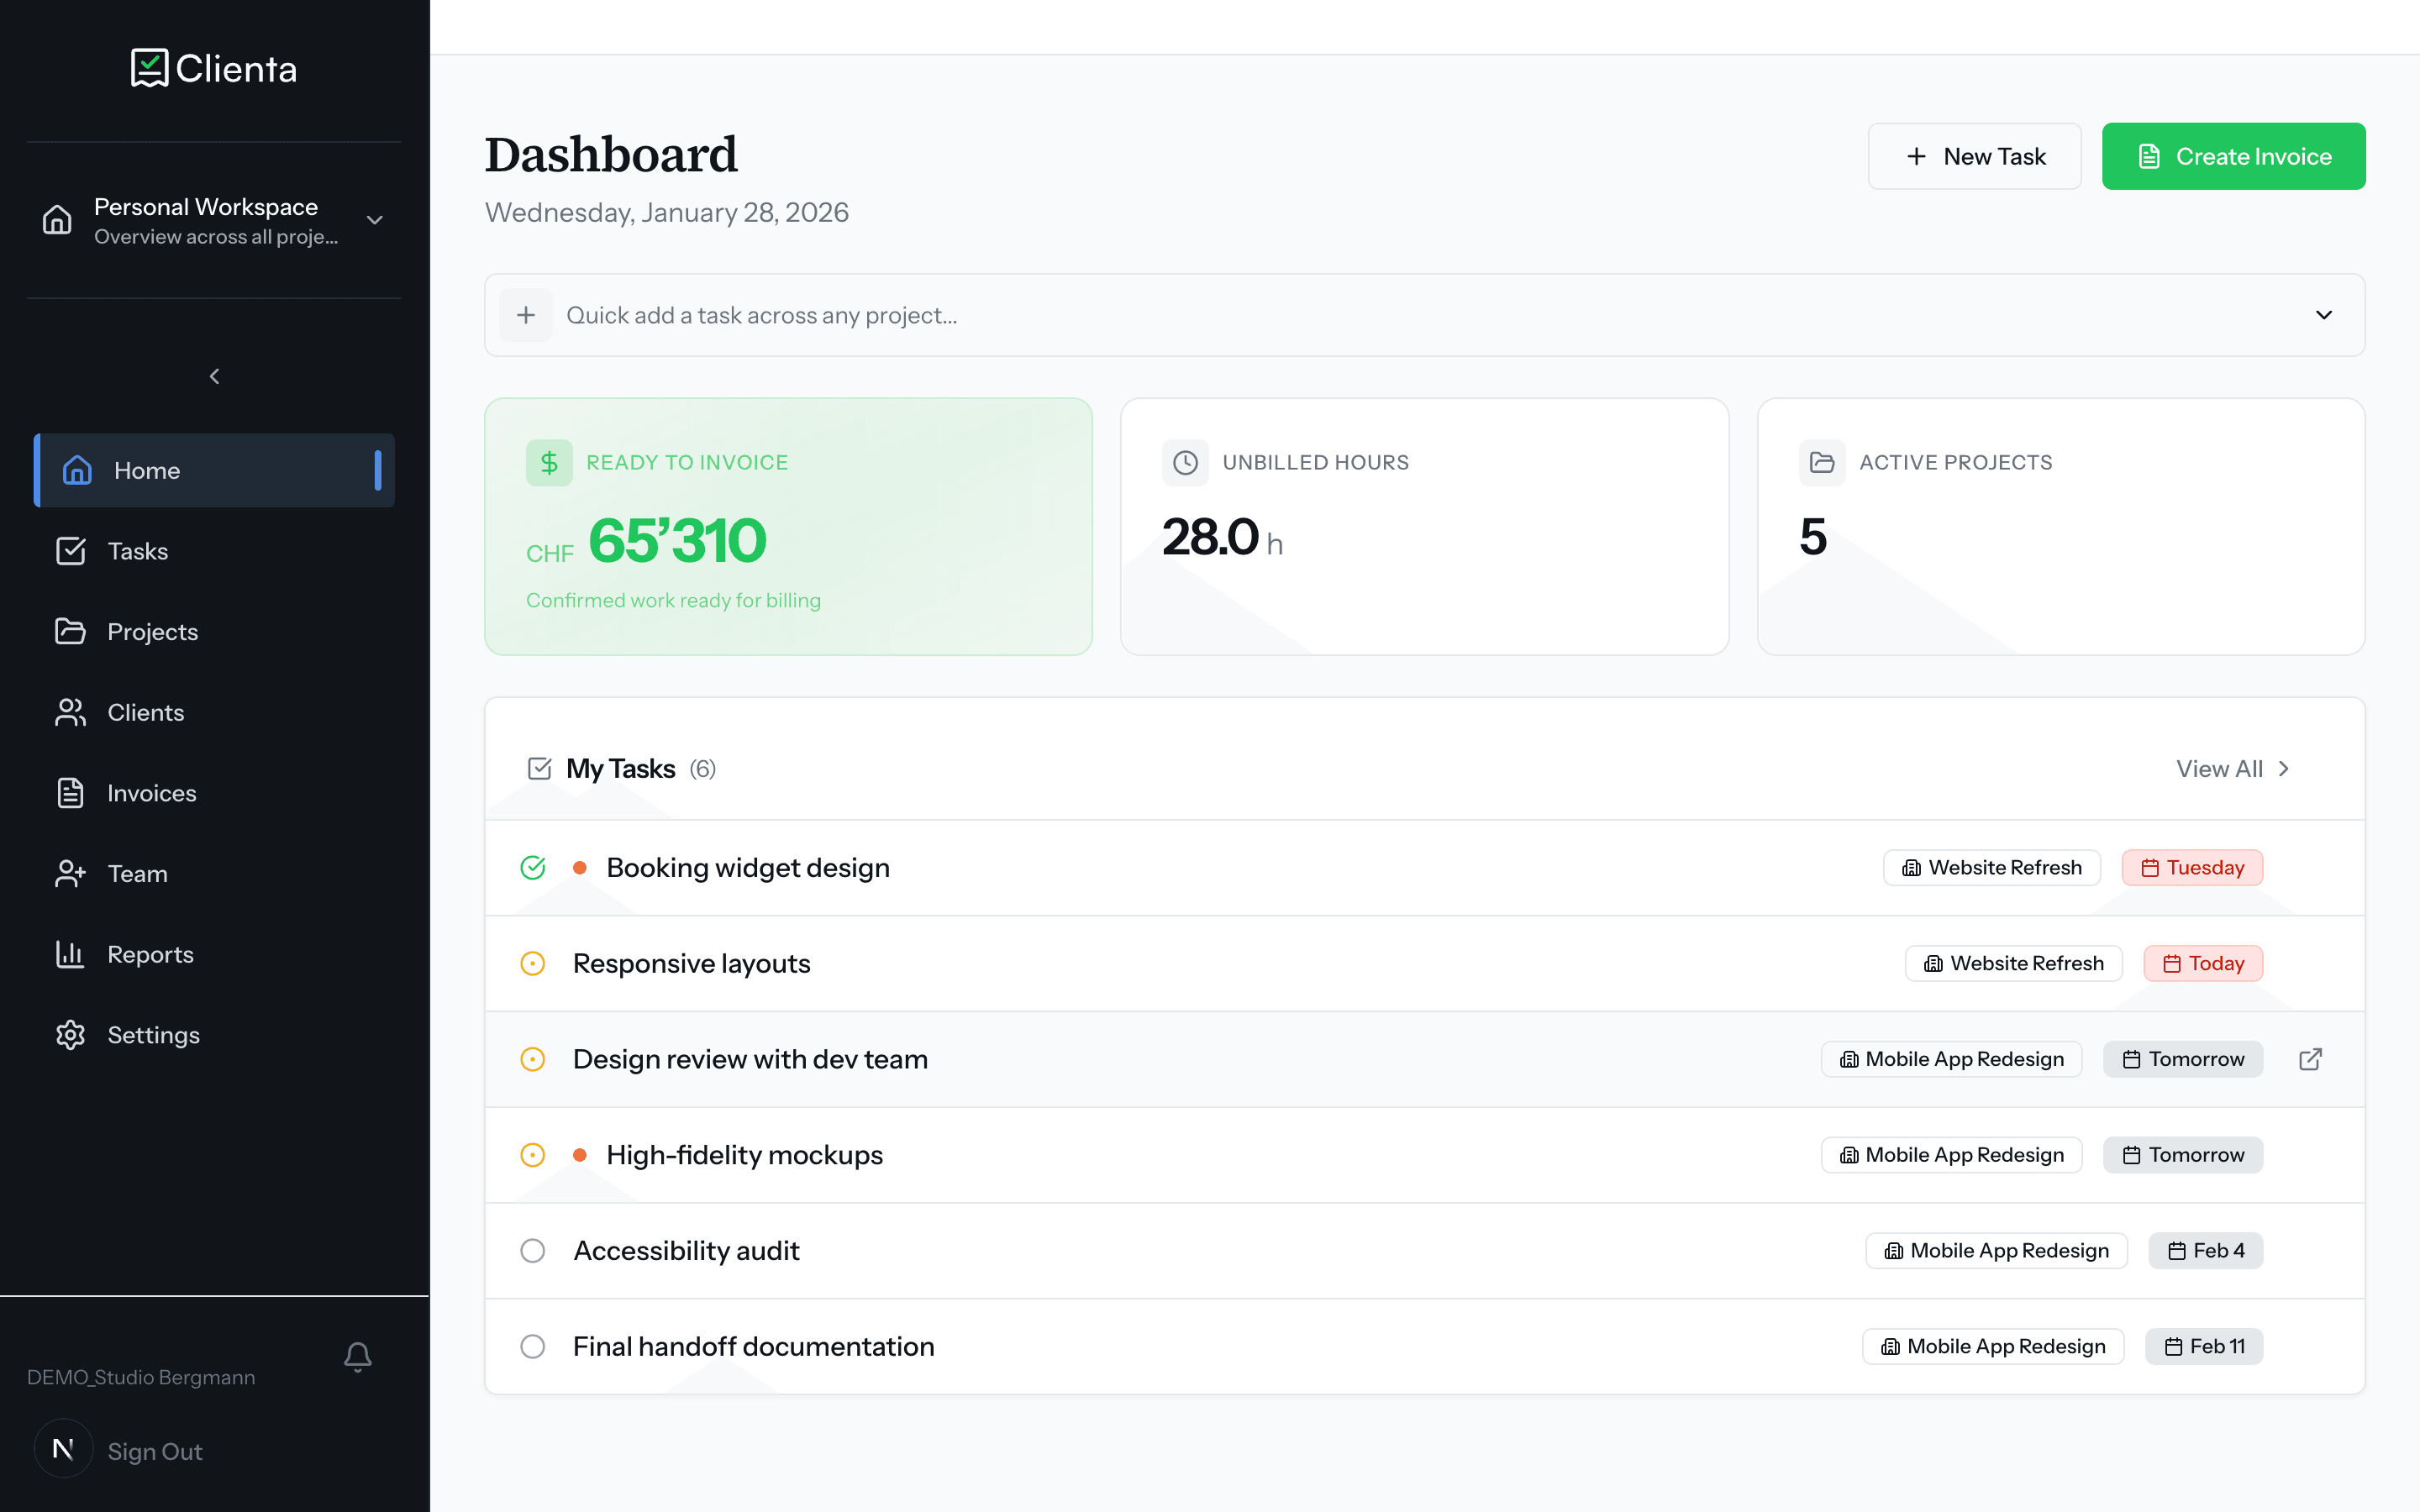
Task: Mark Final handoff documentation as done
Action: tap(533, 1346)
